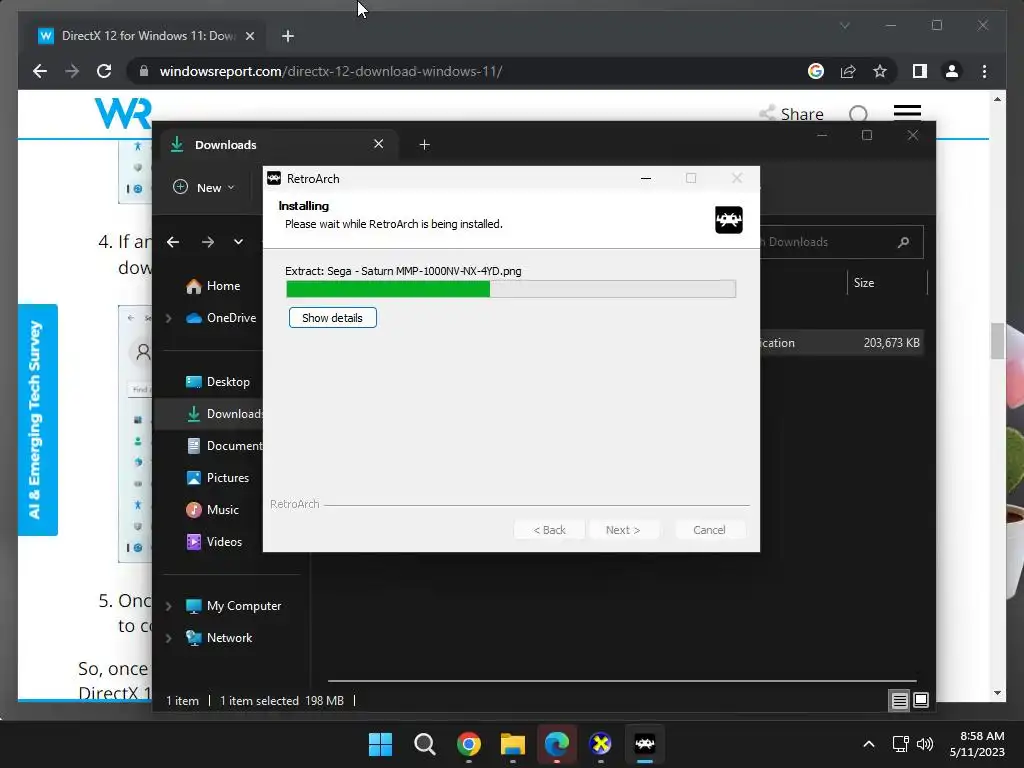Screen dimensions: 1024x768
Task: Reload the windowsreport page
Action: click(x=104, y=71)
